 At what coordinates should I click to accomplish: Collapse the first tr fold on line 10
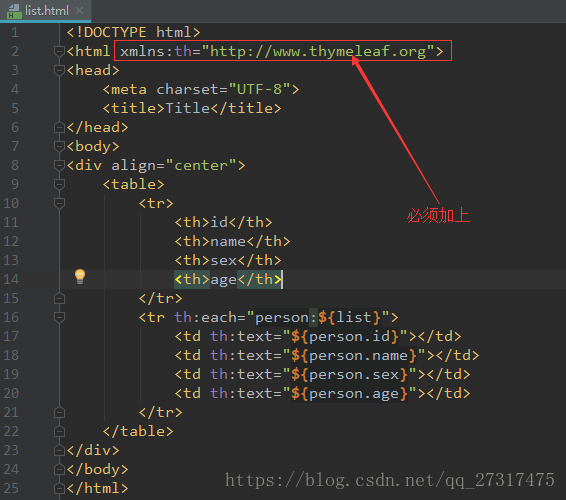coord(59,203)
